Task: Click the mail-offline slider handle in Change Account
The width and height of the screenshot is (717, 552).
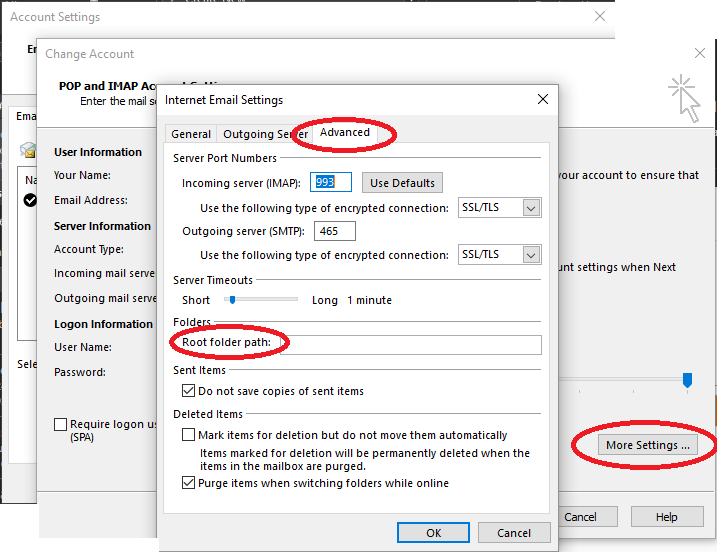Action: pos(687,380)
